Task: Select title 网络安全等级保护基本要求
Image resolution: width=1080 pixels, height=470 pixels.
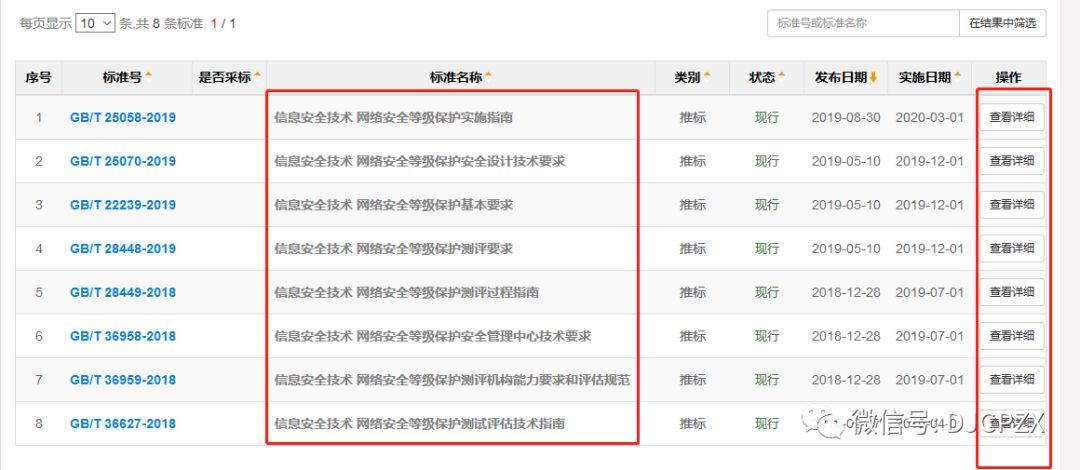Action: pyautogui.click(x=435, y=205)
